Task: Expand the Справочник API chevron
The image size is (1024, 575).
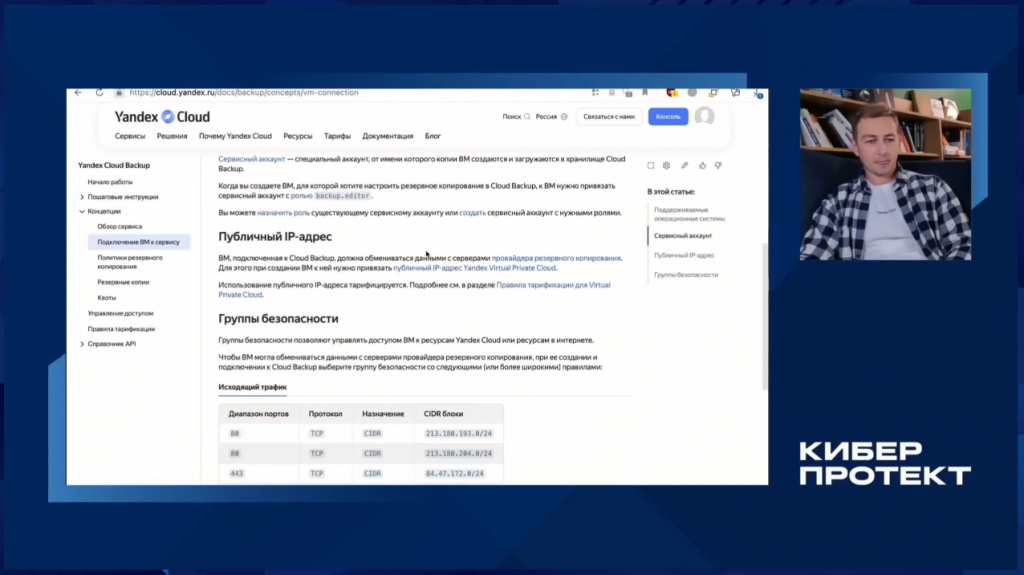Action: 82,344
